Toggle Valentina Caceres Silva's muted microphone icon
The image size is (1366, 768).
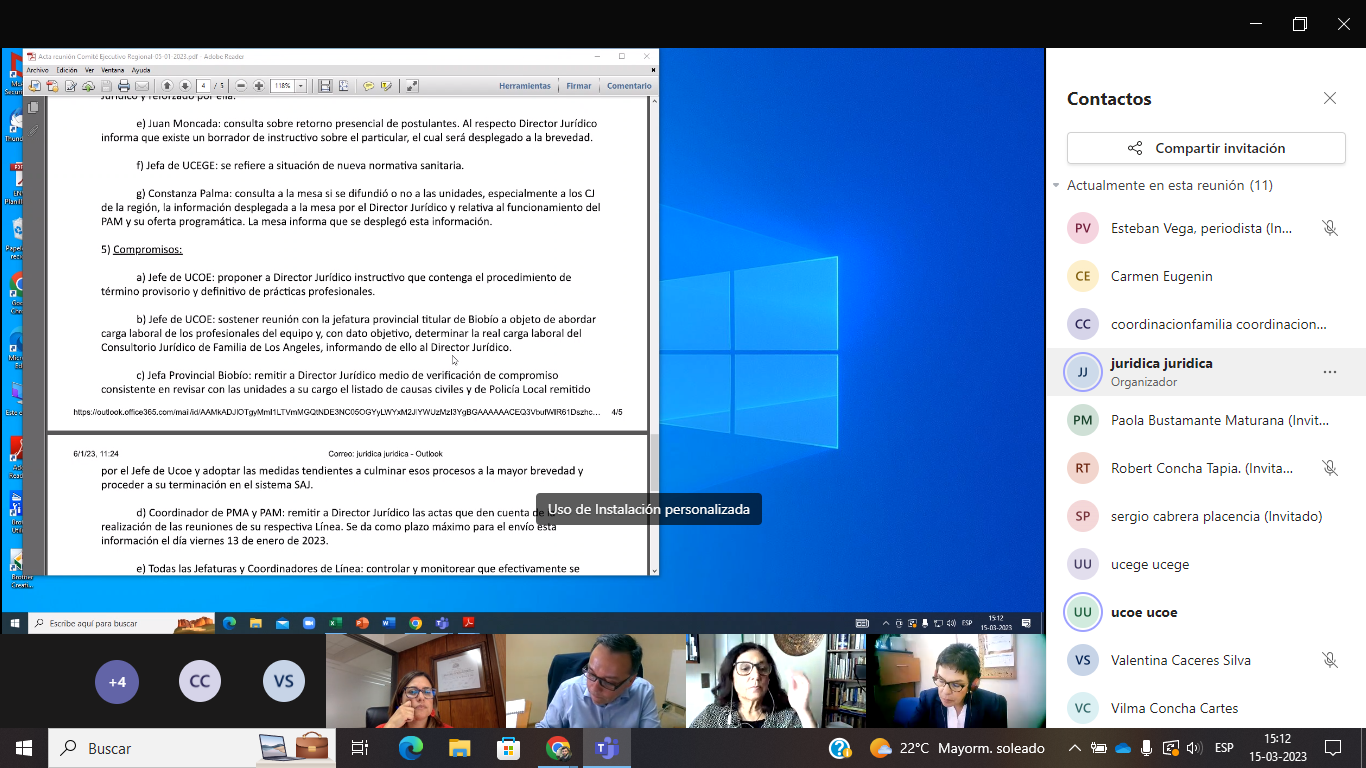1329,660
